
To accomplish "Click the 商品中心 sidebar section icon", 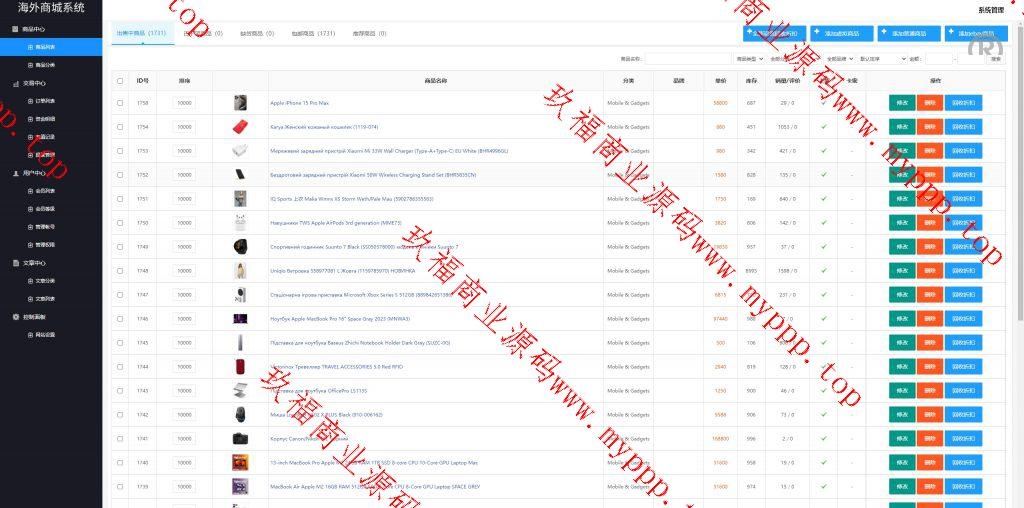I will click(x=15, y=29).
